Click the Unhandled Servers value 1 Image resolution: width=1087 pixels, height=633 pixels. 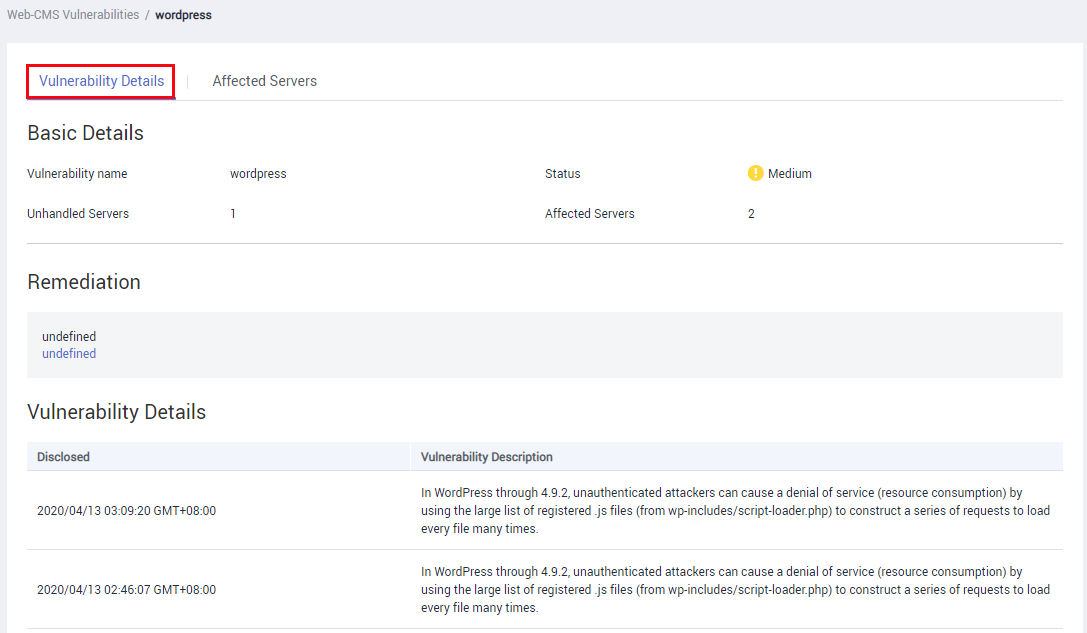(x=233, y=214)
